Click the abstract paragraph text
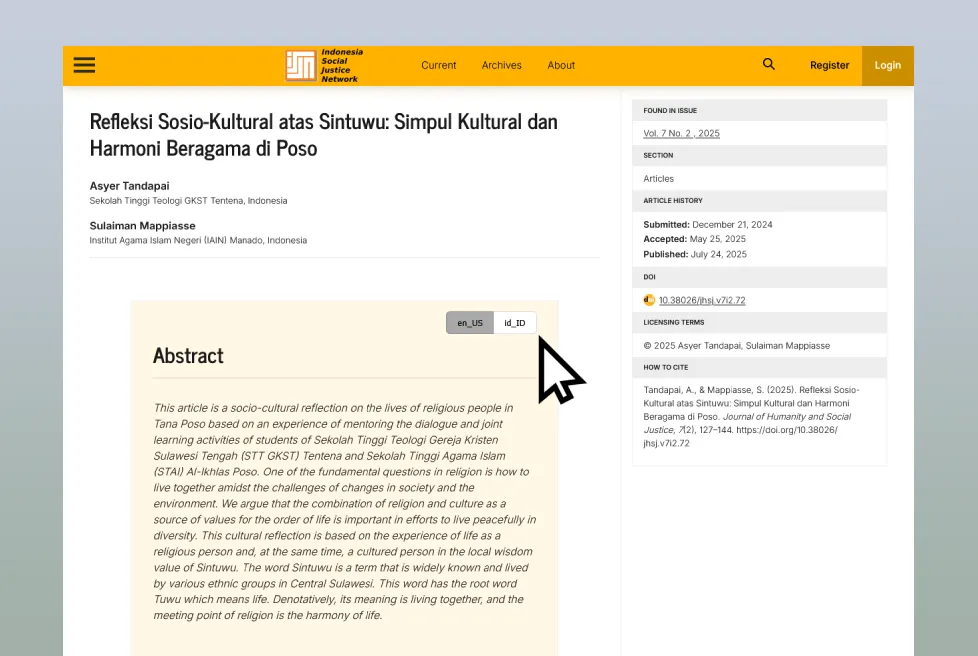 tap(344, 511)
